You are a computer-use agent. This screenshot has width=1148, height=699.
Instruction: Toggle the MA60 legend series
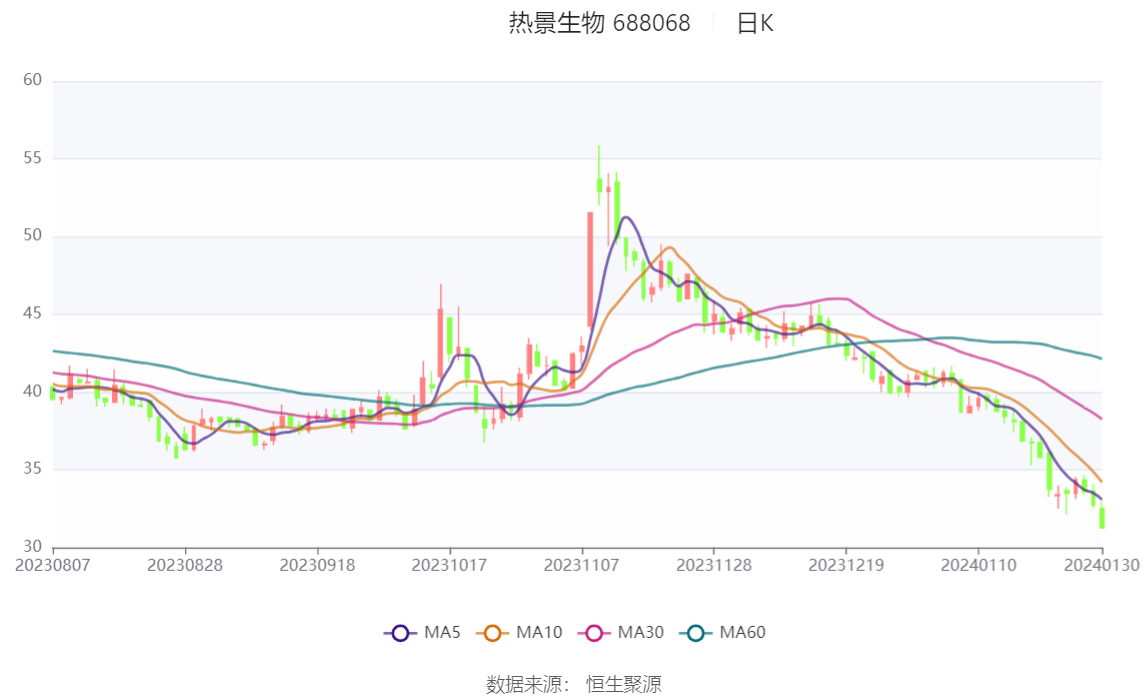coord(723,632)
